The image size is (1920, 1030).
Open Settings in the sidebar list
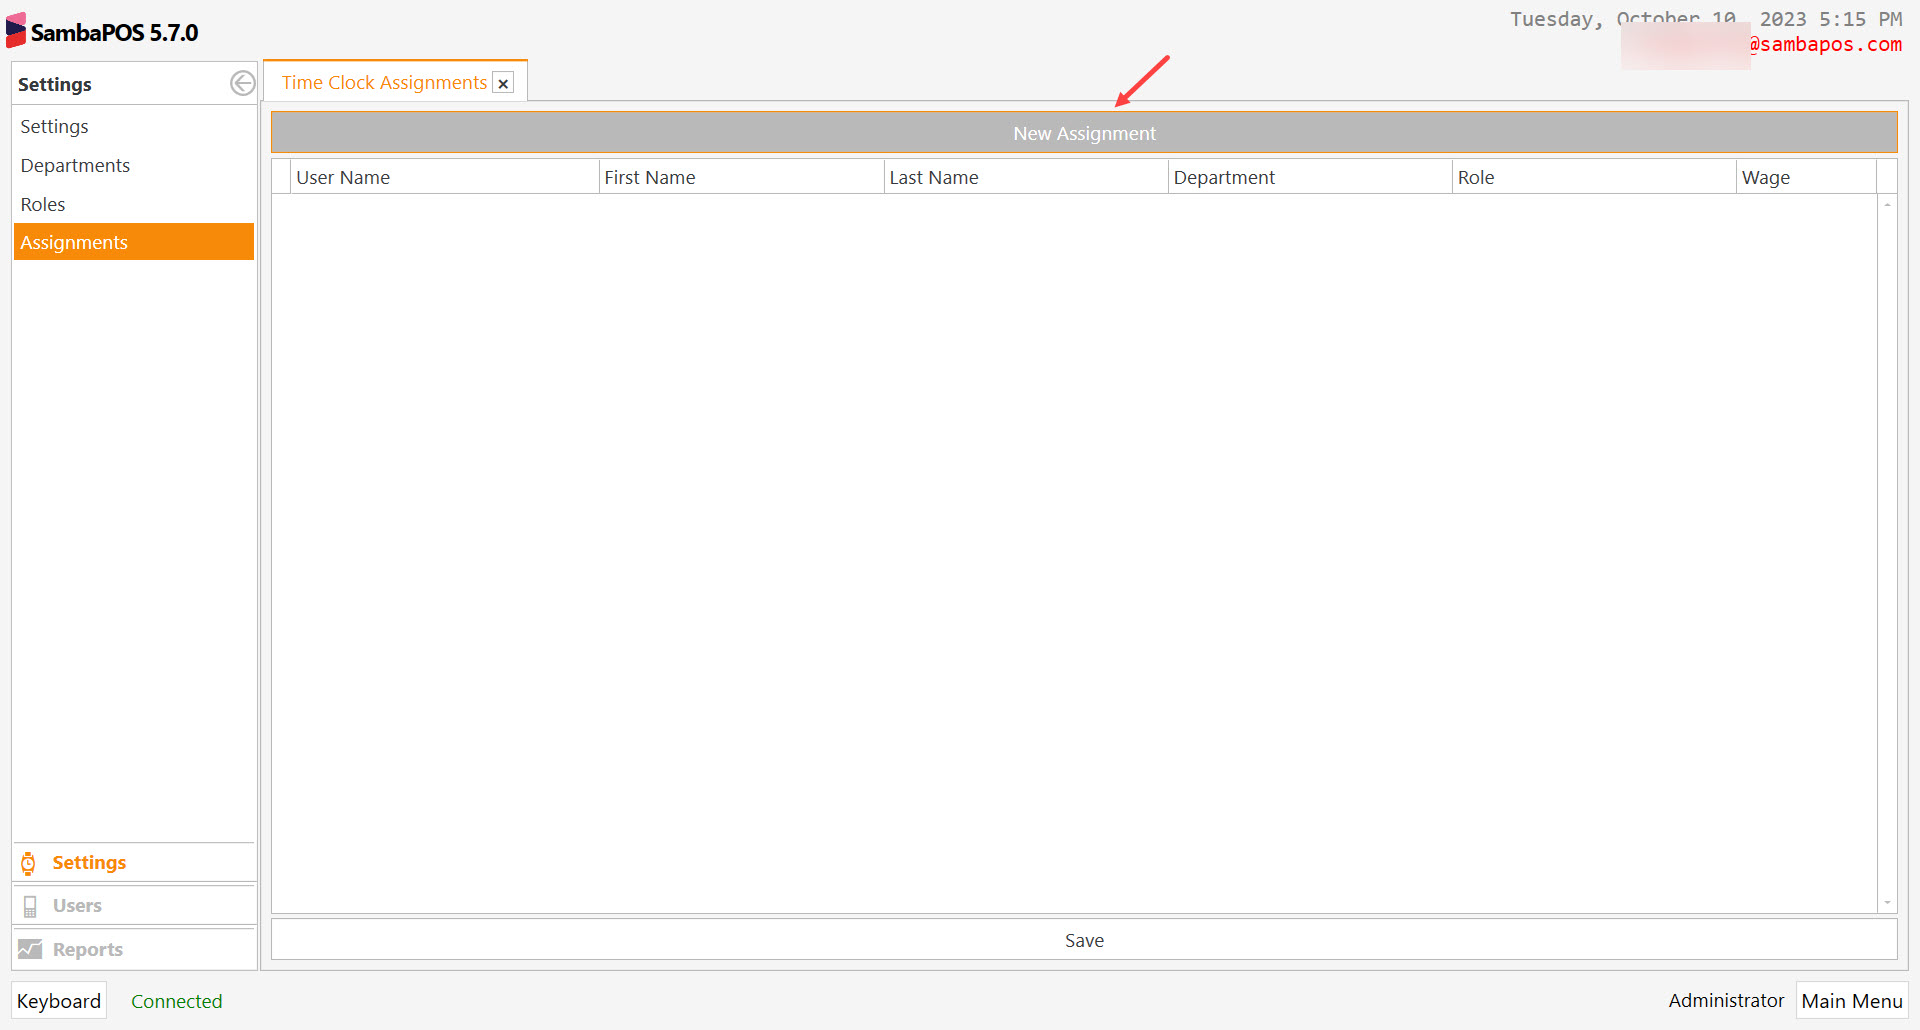pos(55,127)
